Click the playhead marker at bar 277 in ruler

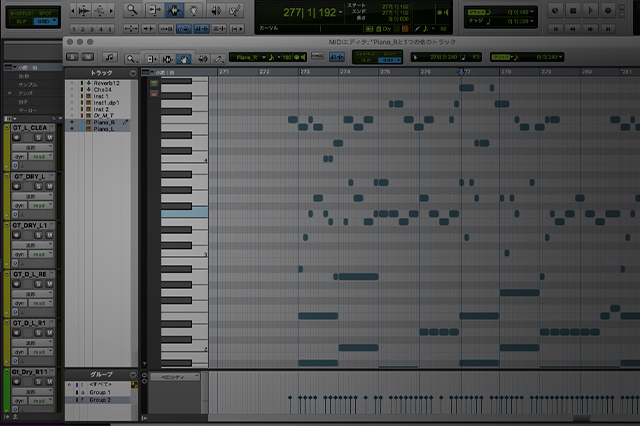click(x=461, y=72)
